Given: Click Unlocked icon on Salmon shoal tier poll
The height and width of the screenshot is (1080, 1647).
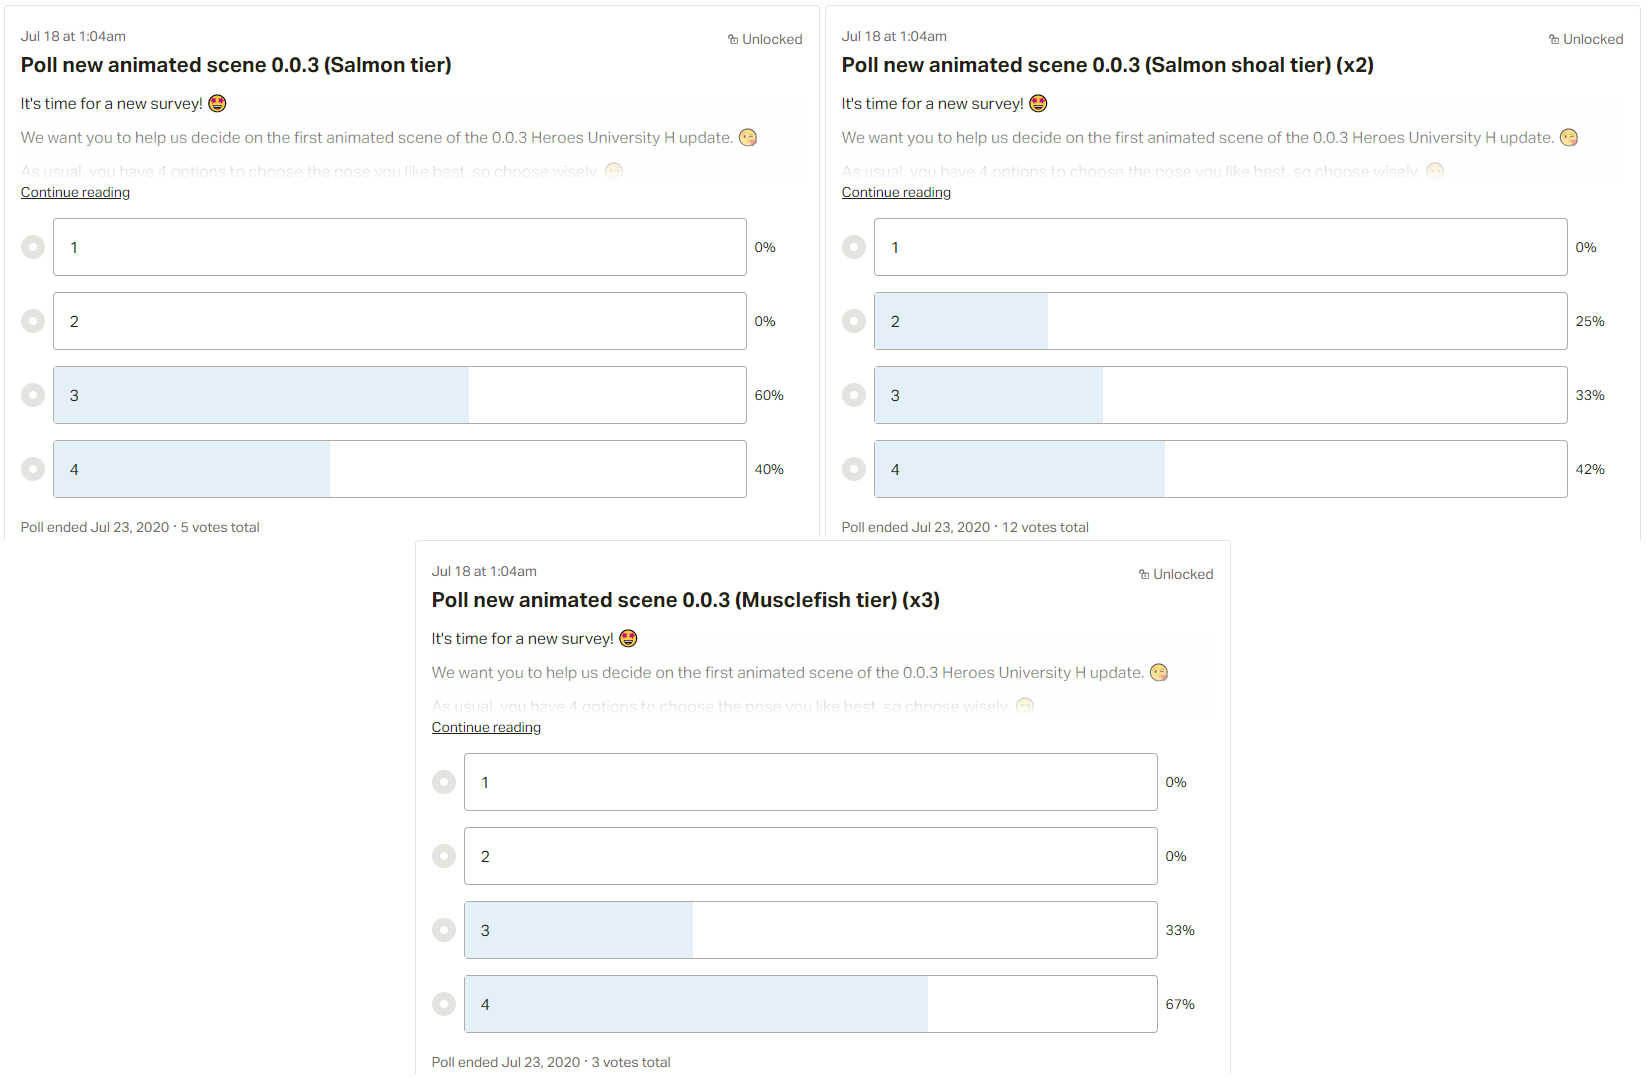Looking at the screenshot, I should tap(1554, 40).
